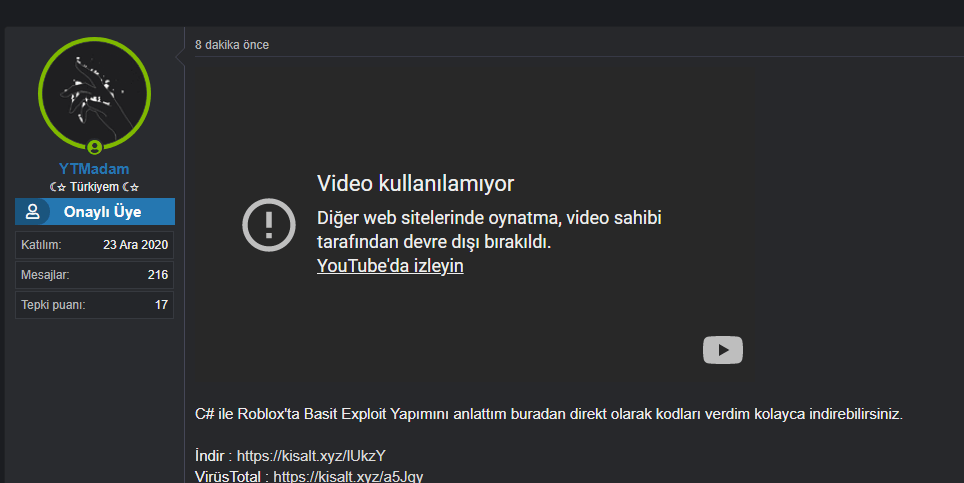Click the post text about Roblox Exploit
964x483 pixels.
tap(548, 414)
